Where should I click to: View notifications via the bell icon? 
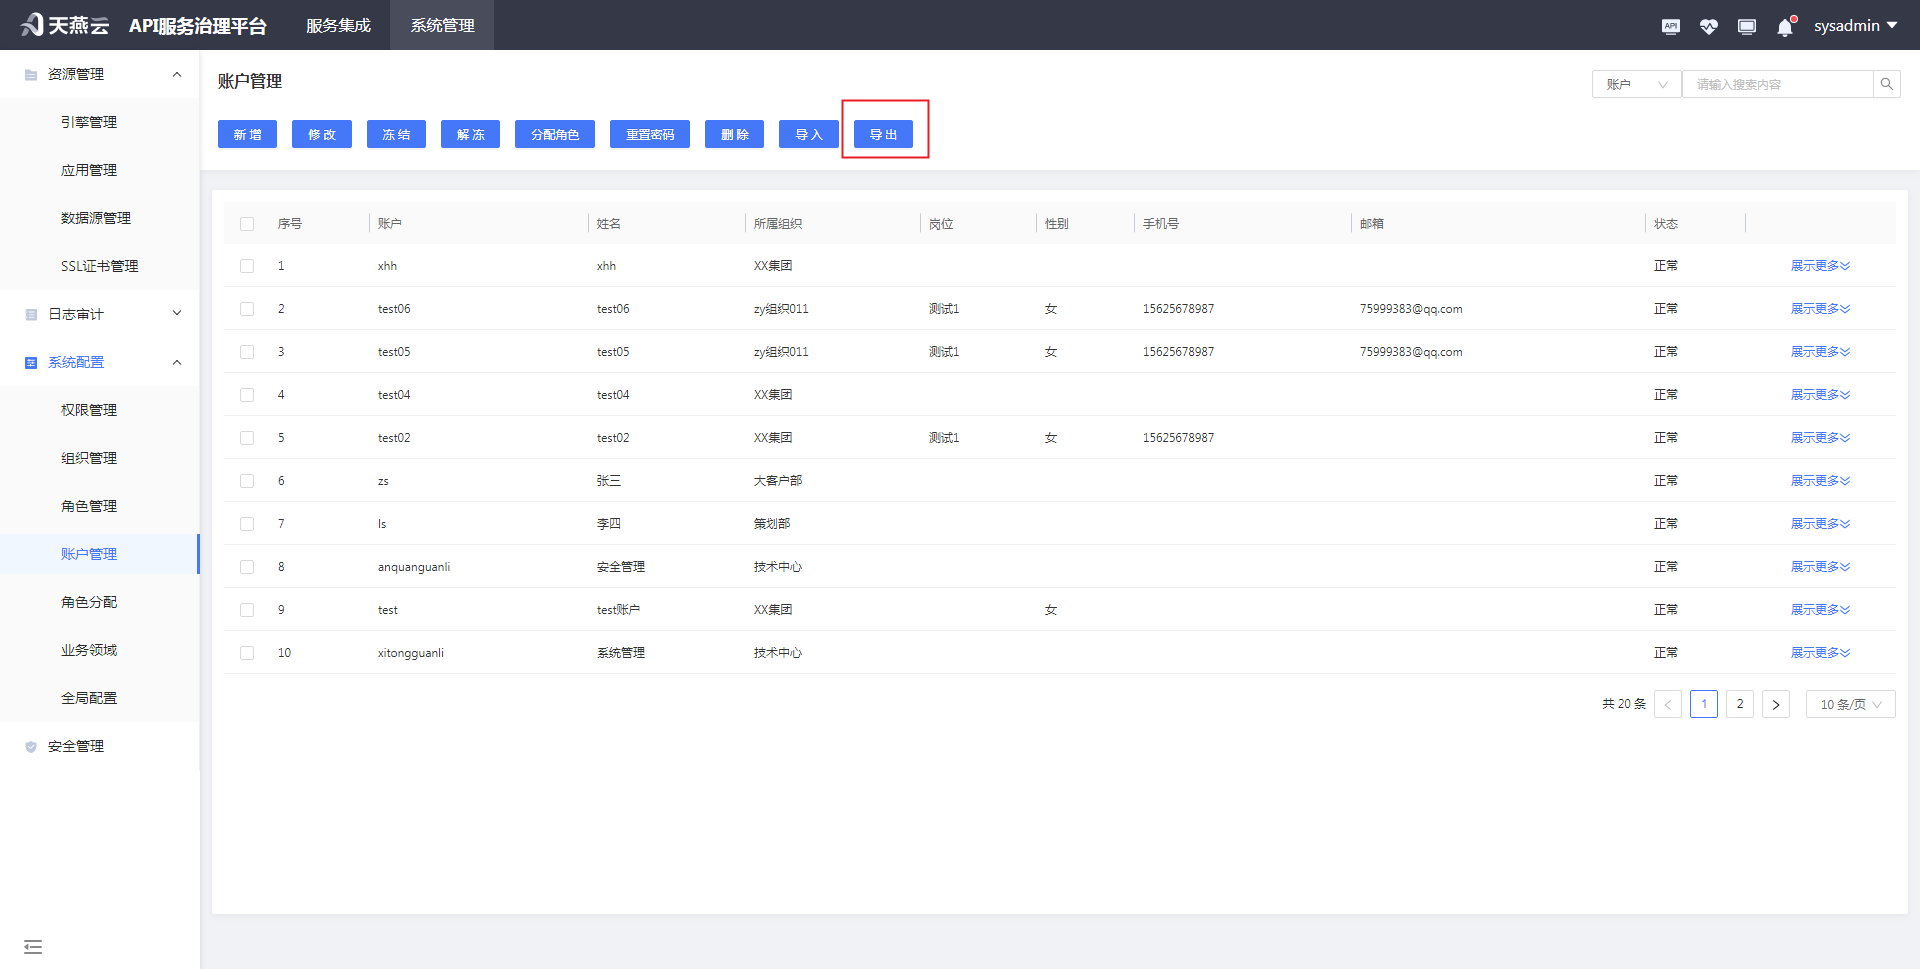[x=1784, y=26]
